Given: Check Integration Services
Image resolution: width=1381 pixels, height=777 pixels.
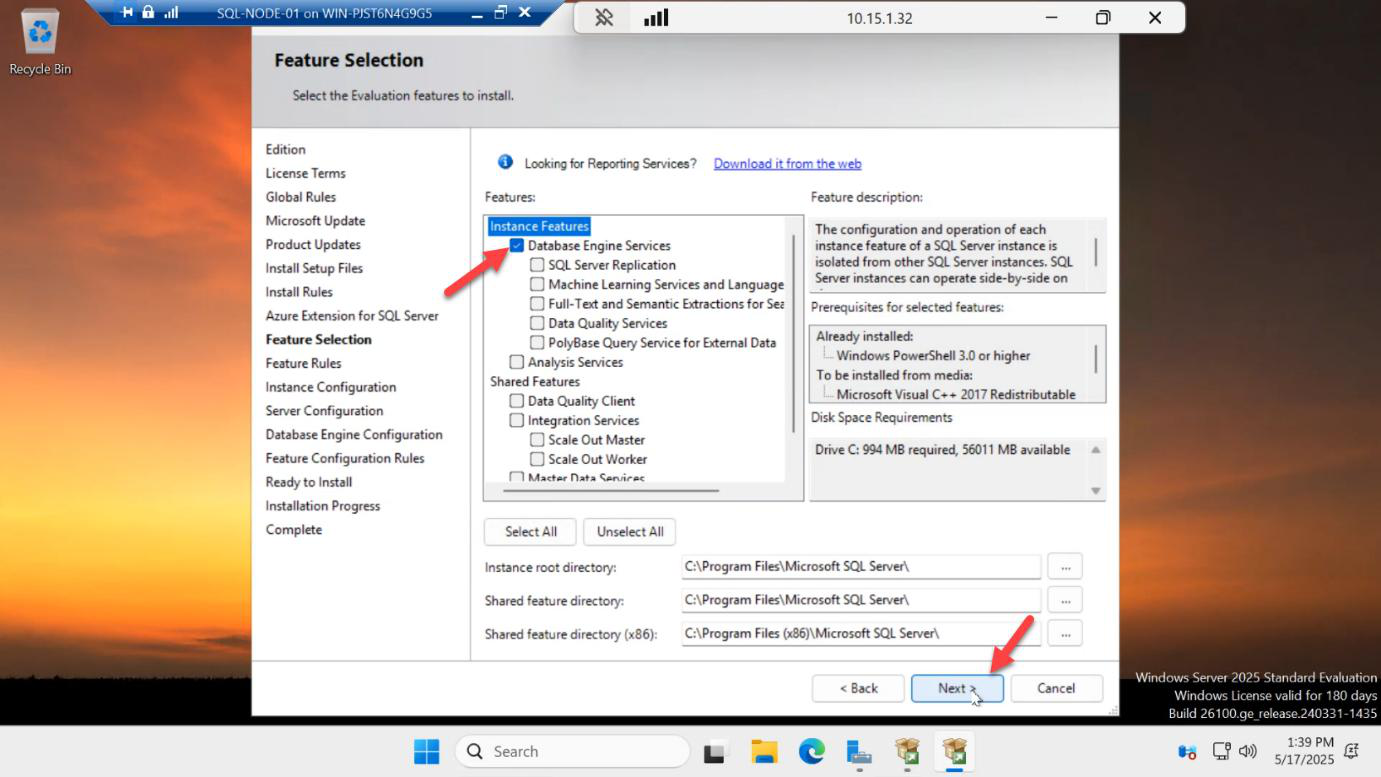Looking at the screenshot, I should pyautogui.click(x=517, y=421).
